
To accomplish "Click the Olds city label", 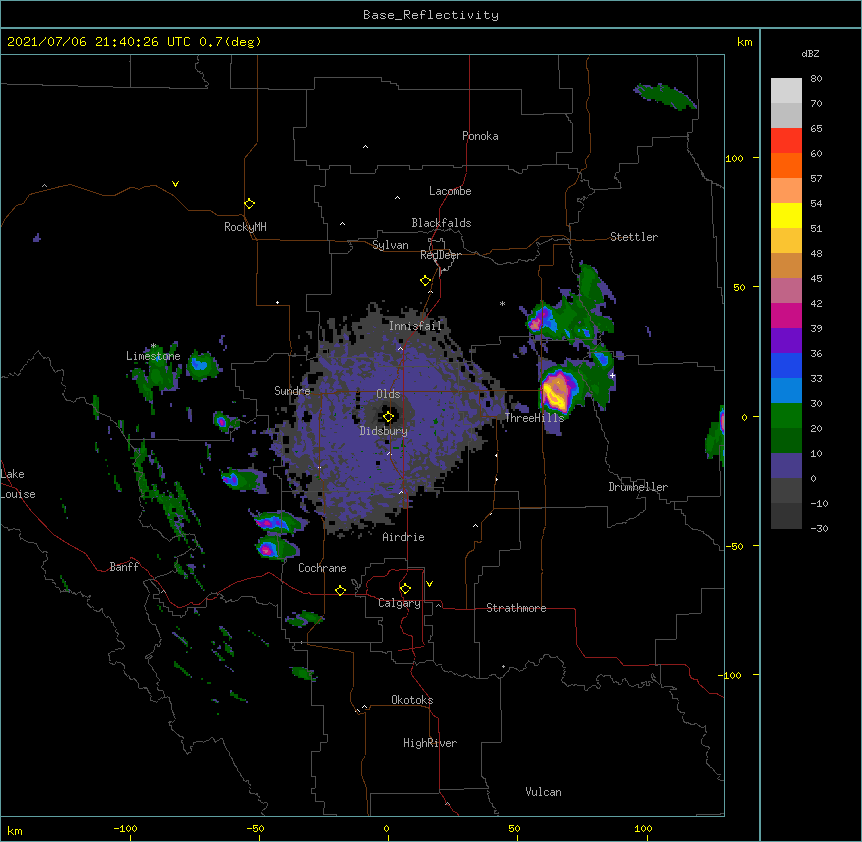I will click(388, 394).
